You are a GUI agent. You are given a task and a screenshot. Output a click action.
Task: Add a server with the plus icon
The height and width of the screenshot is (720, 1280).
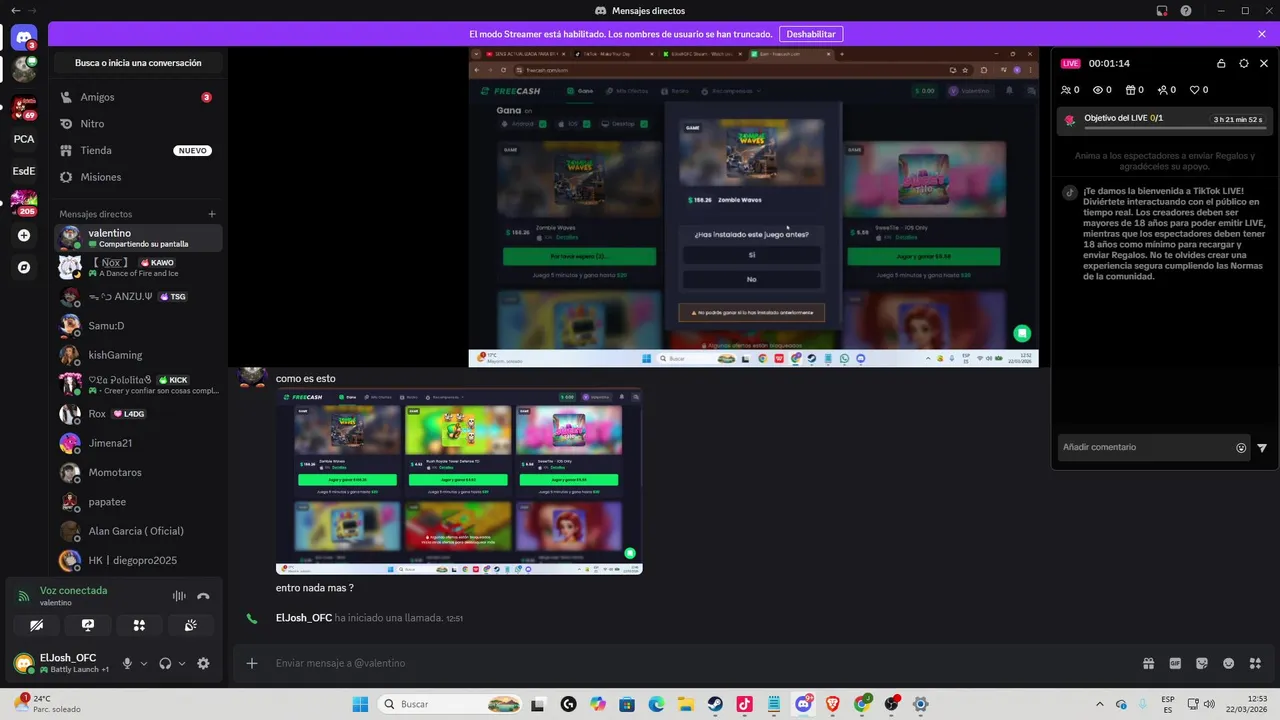pyautogui.click(x=24, y=236)
